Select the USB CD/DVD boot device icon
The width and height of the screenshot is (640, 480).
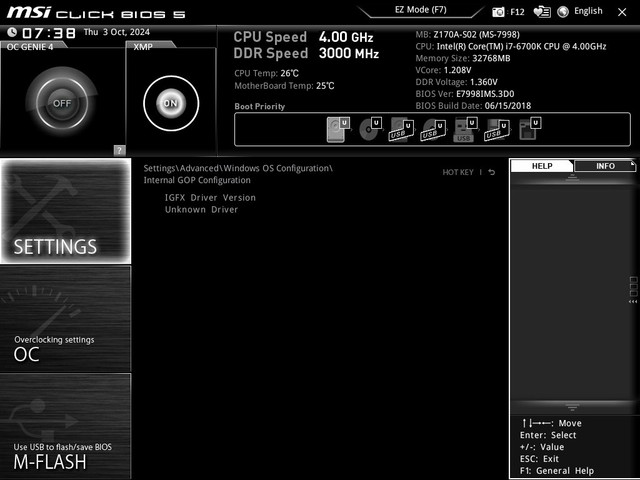click(x=433, y=130)
